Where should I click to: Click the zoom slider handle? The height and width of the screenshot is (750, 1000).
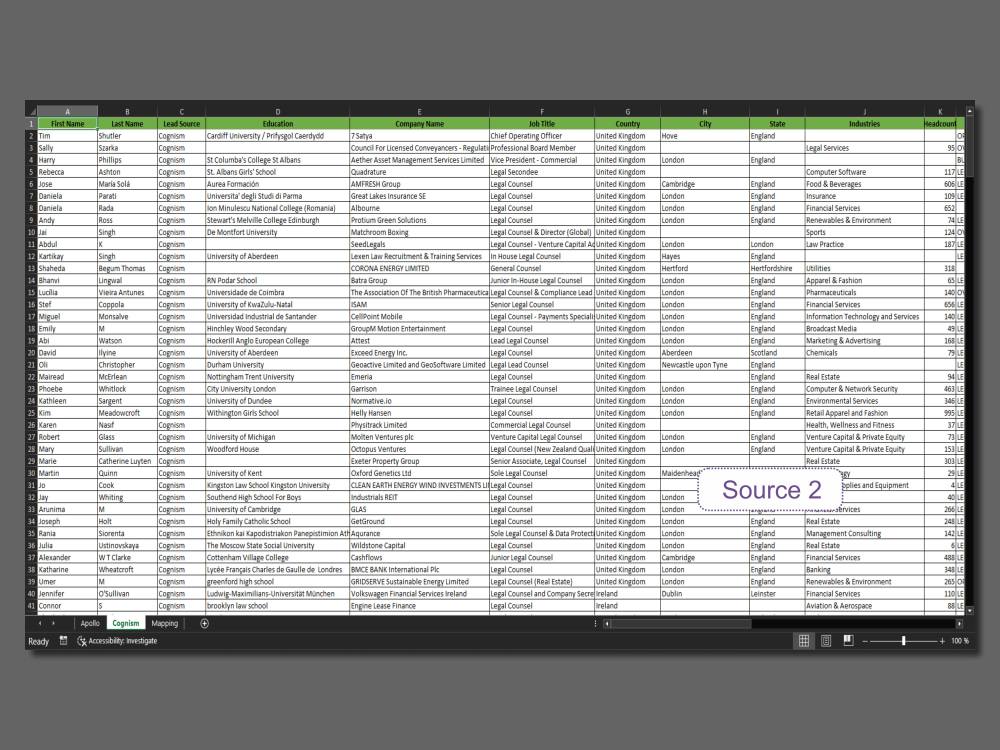904,640
